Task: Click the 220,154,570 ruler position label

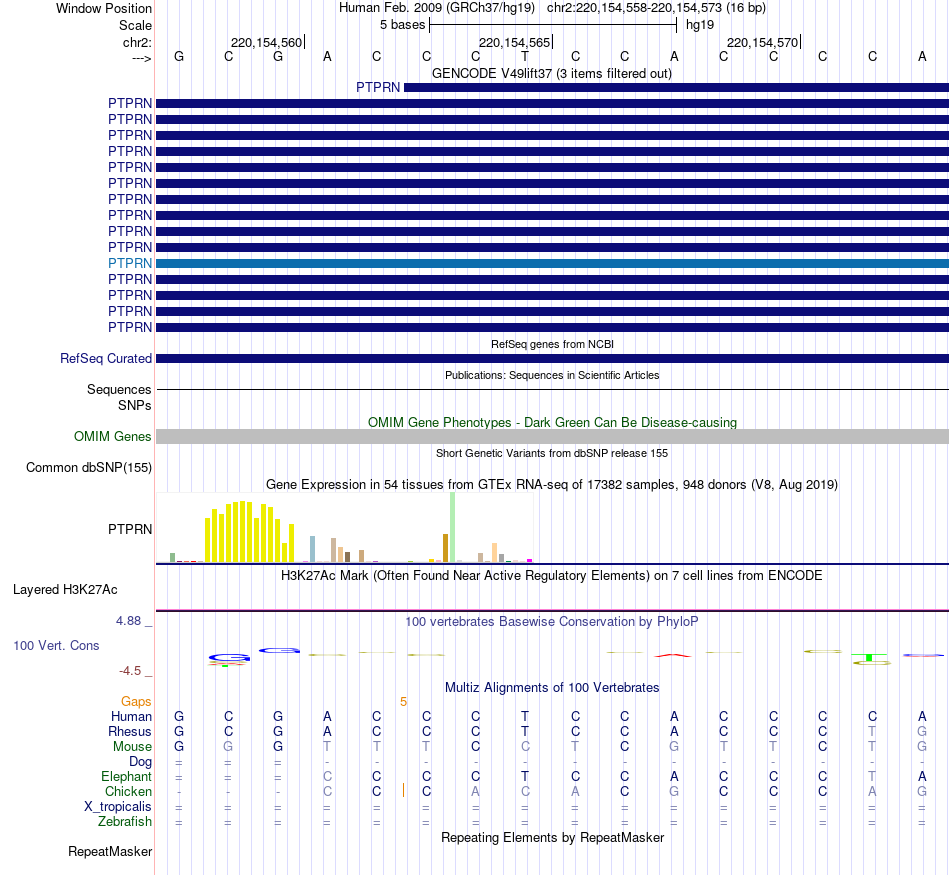Action: (762, 42)
